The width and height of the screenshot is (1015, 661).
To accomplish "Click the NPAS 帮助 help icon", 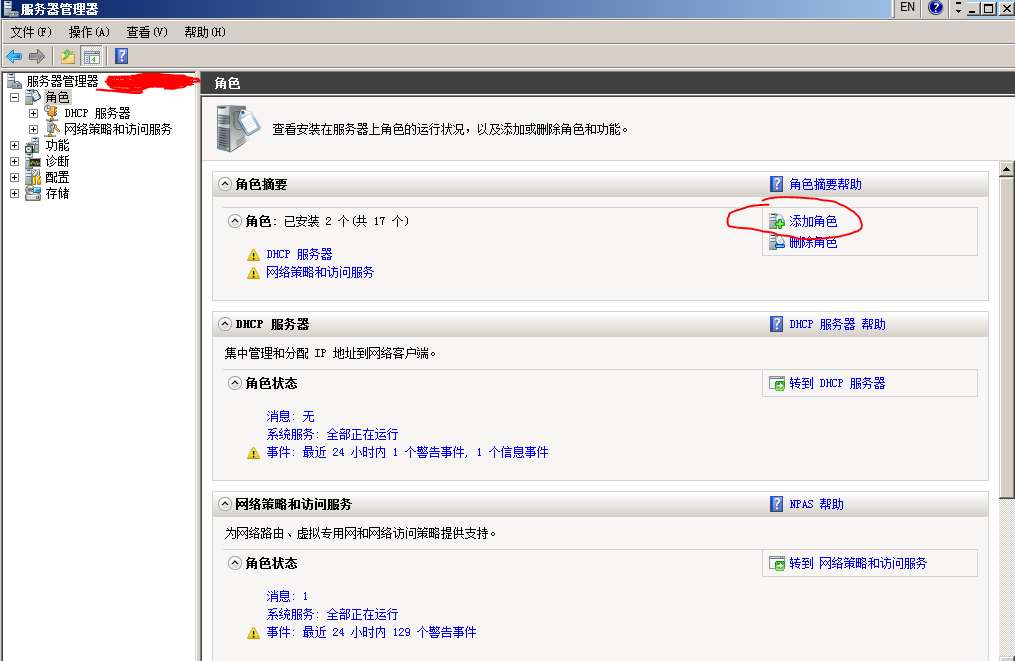I will click(x=777, y=504).
